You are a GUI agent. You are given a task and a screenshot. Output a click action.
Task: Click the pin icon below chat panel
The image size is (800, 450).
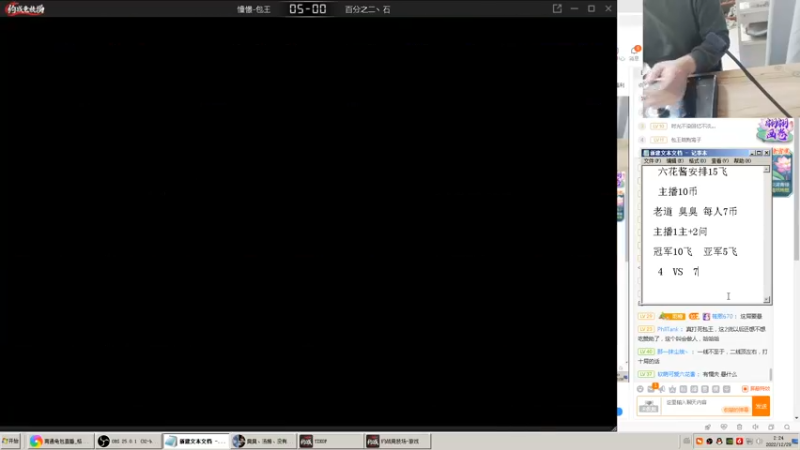tap(708, 427)
